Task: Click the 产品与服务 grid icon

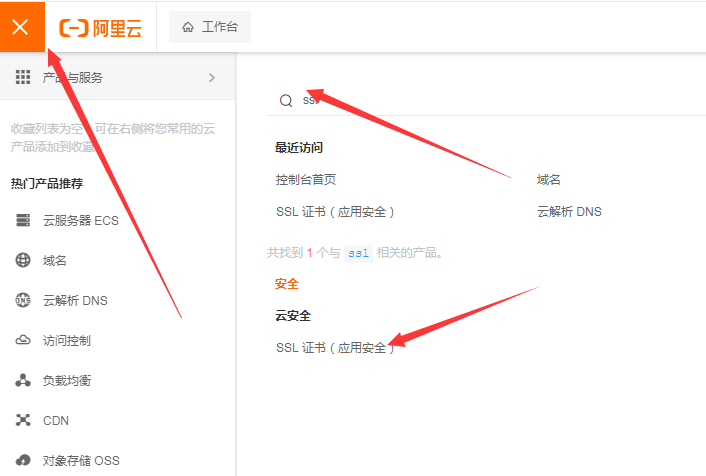Action: (23, 77)
